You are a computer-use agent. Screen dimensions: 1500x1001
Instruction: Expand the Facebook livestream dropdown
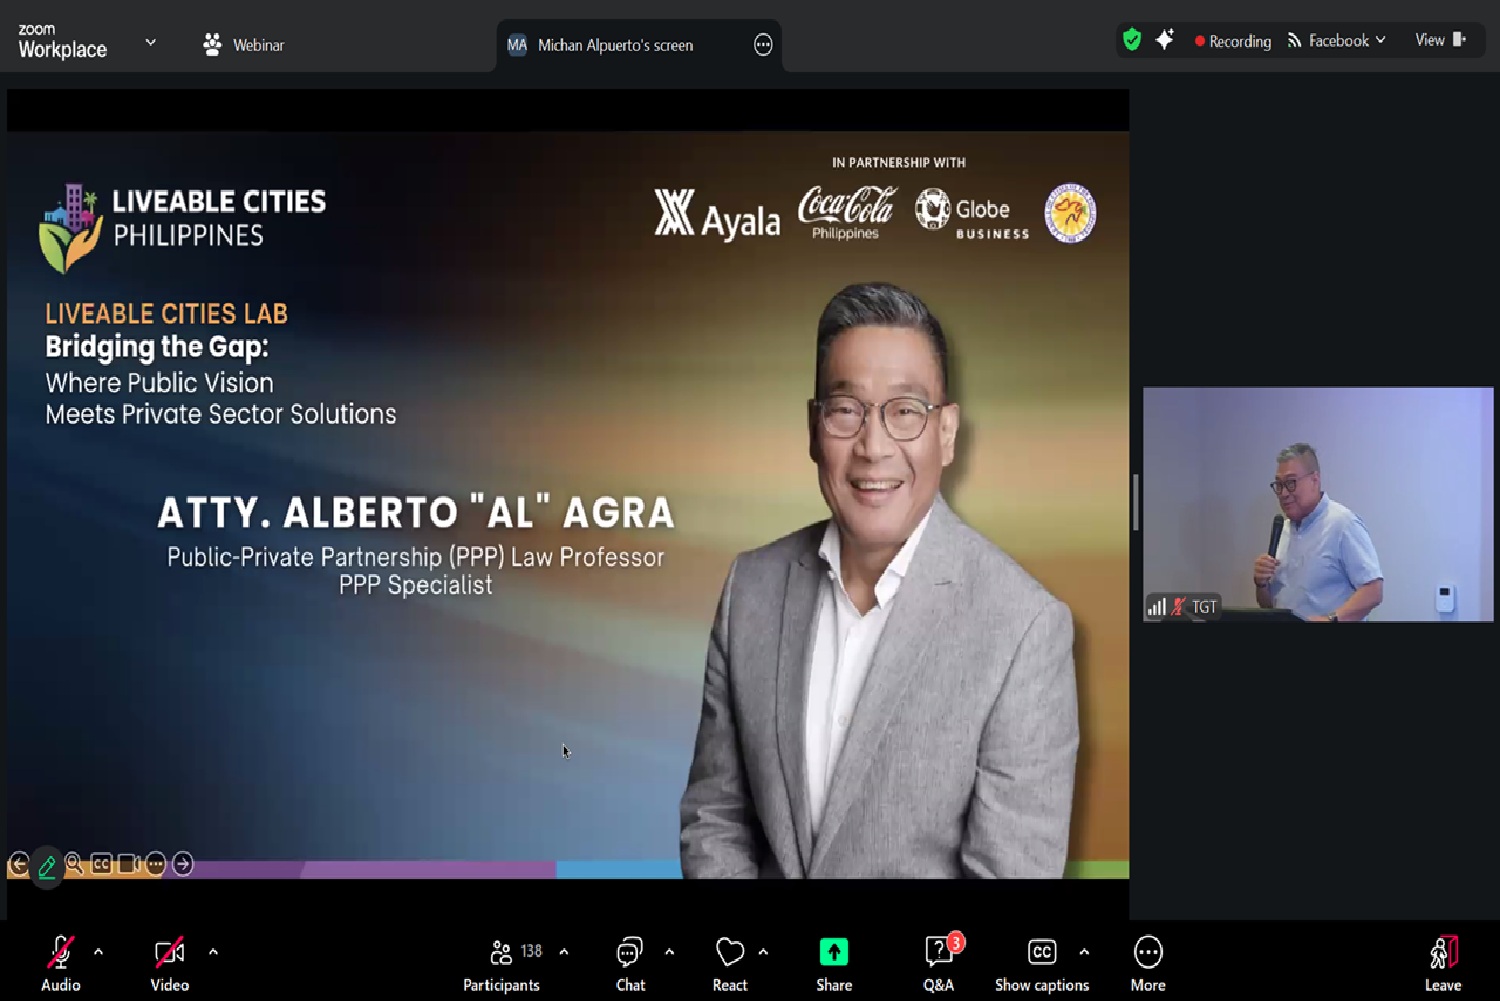pyautogui.click(x=1337, y=40)
